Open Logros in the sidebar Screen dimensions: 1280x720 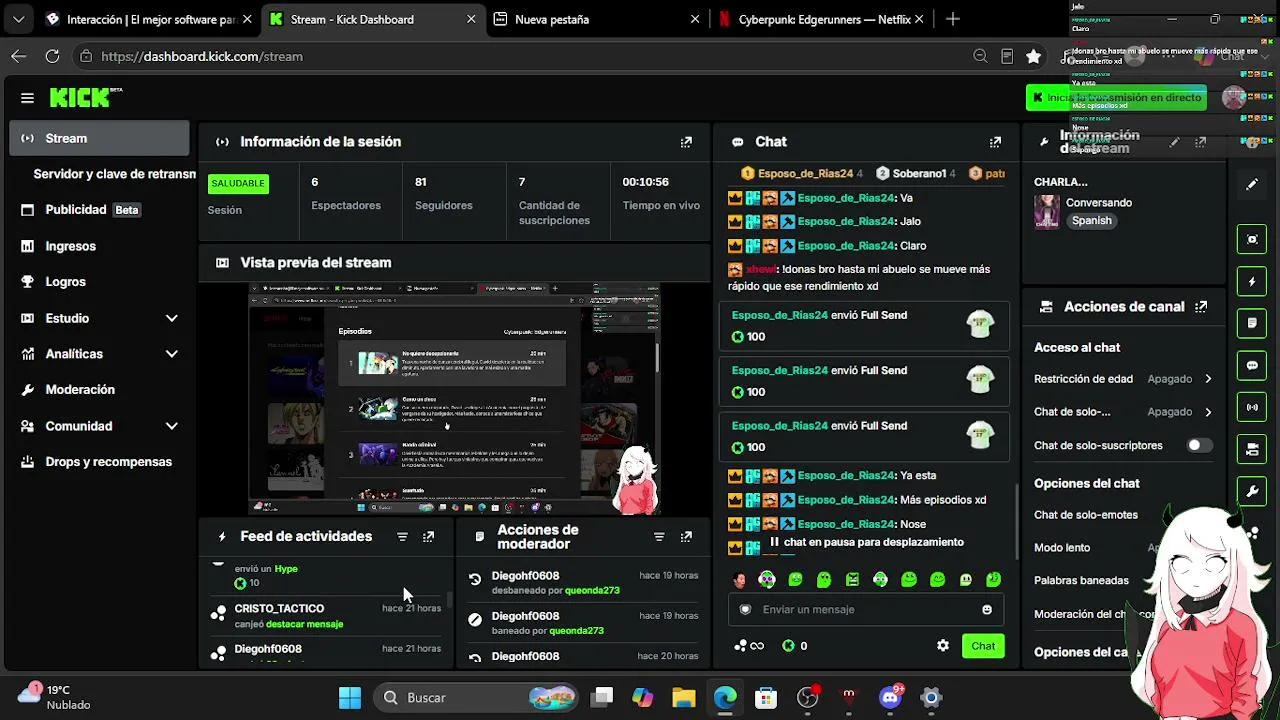pyautogui.click(x=99, y=282)
